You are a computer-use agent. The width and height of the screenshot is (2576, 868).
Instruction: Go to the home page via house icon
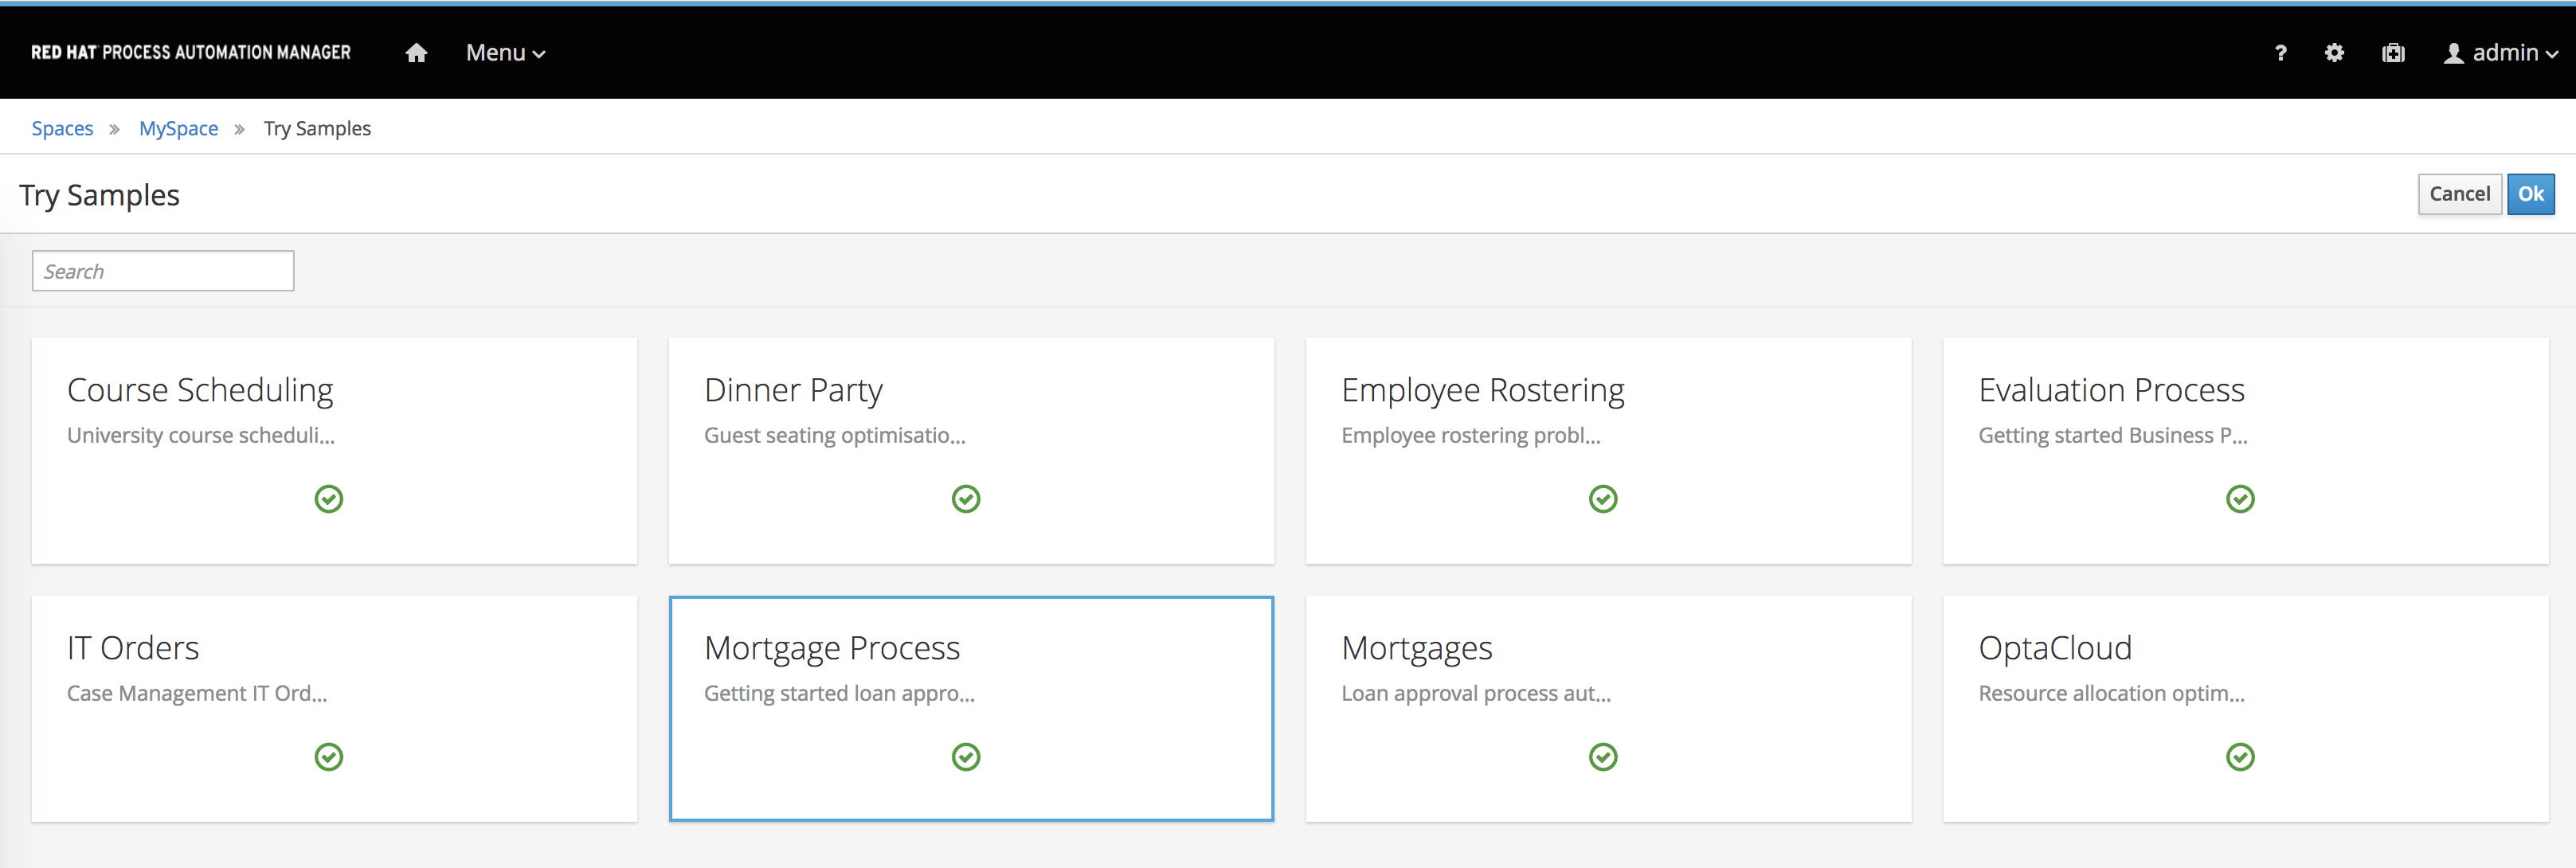click(417, 53)
